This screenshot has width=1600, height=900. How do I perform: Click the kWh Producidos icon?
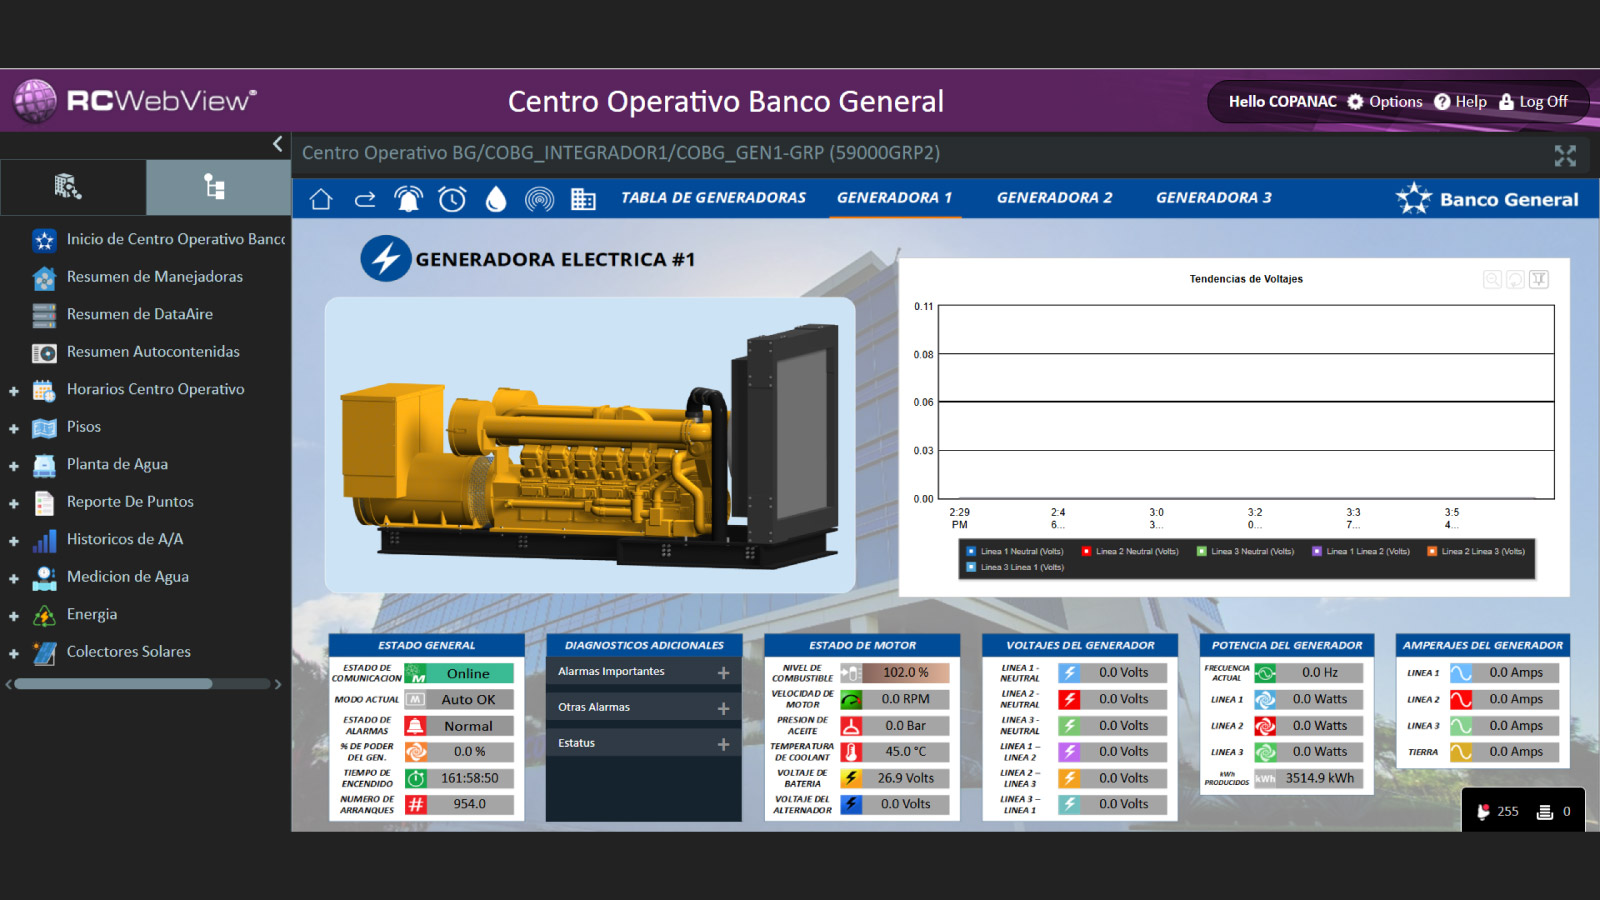click(1265, 778)
